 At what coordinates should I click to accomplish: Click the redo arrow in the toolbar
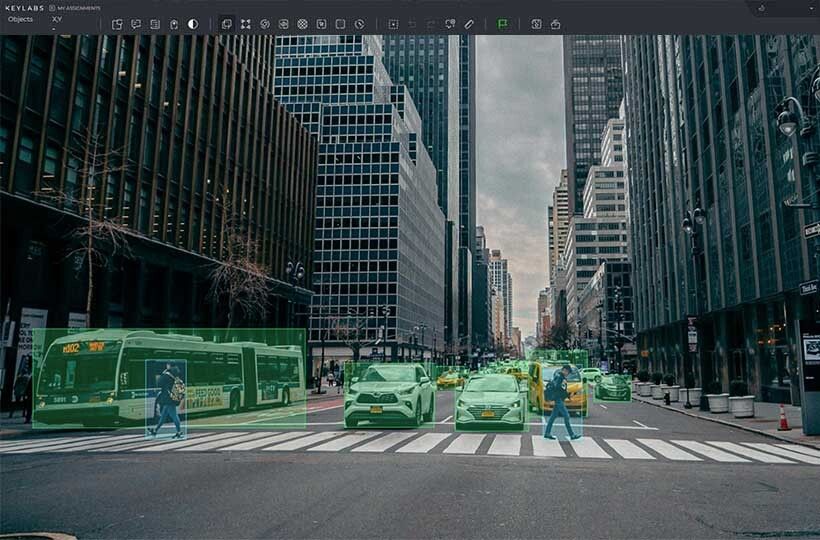pos(431,24)
